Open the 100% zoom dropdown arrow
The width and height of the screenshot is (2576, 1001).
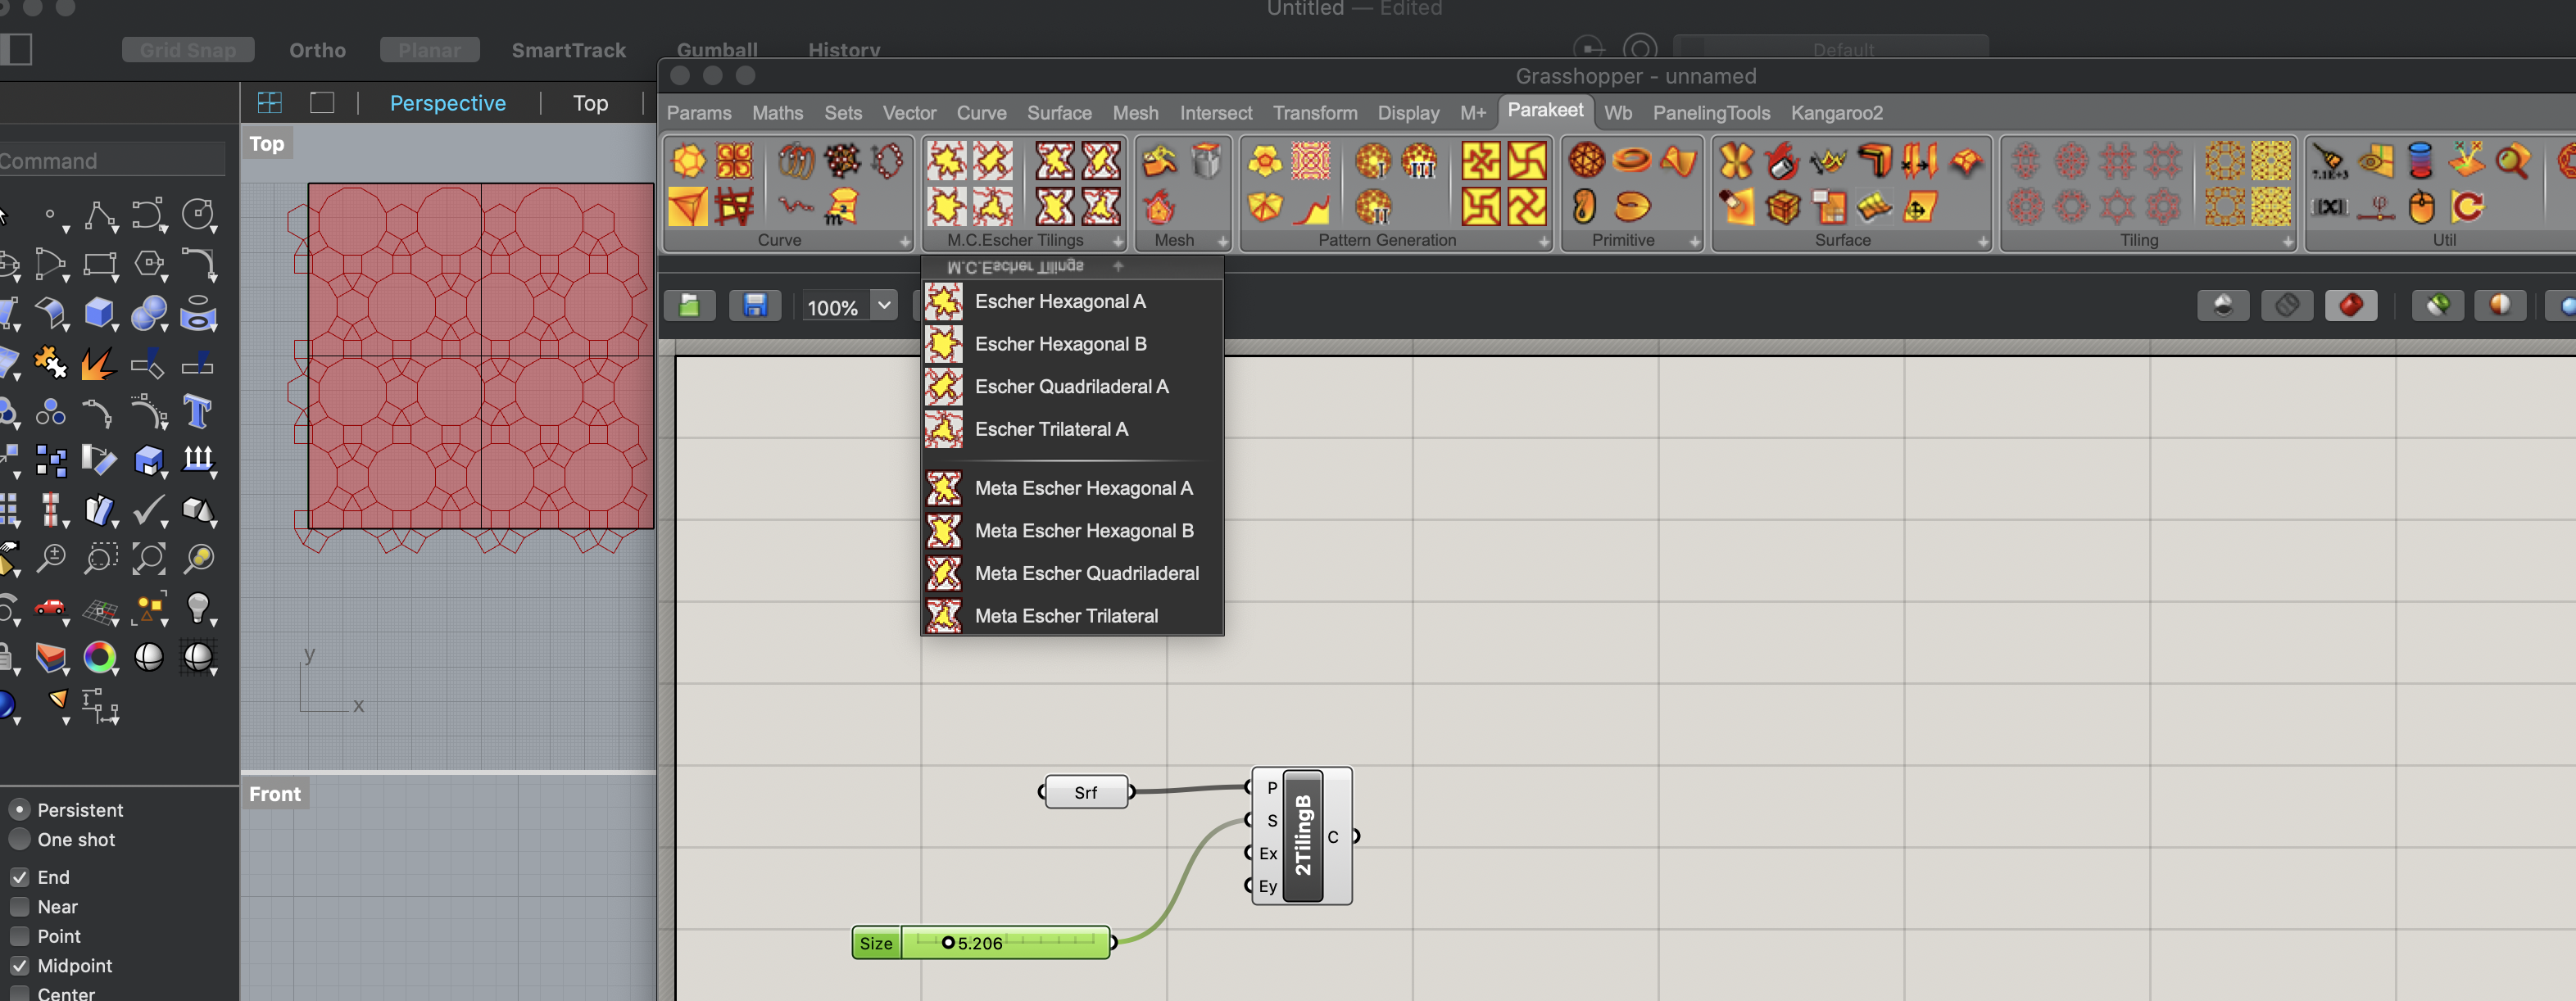click(884, 305)
